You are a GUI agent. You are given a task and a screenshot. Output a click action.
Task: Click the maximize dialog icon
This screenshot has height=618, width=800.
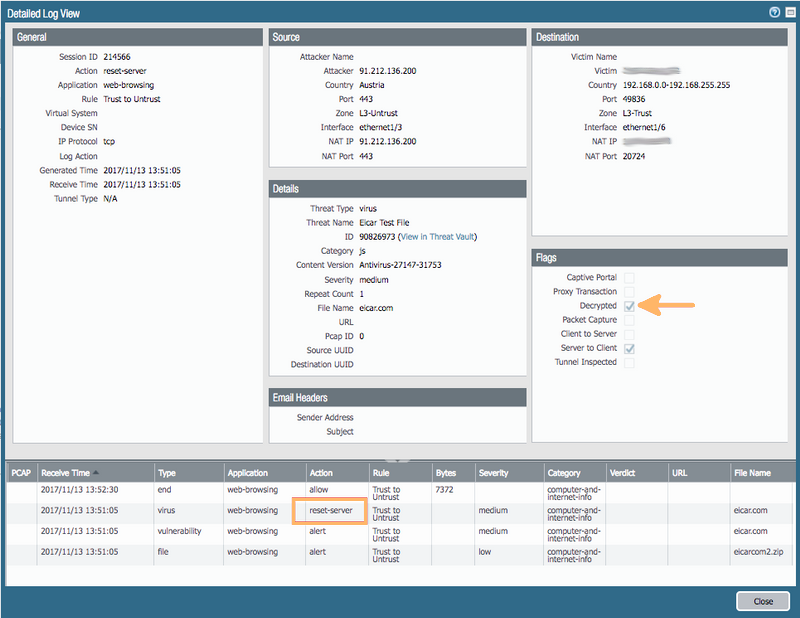tap(788, 13)
